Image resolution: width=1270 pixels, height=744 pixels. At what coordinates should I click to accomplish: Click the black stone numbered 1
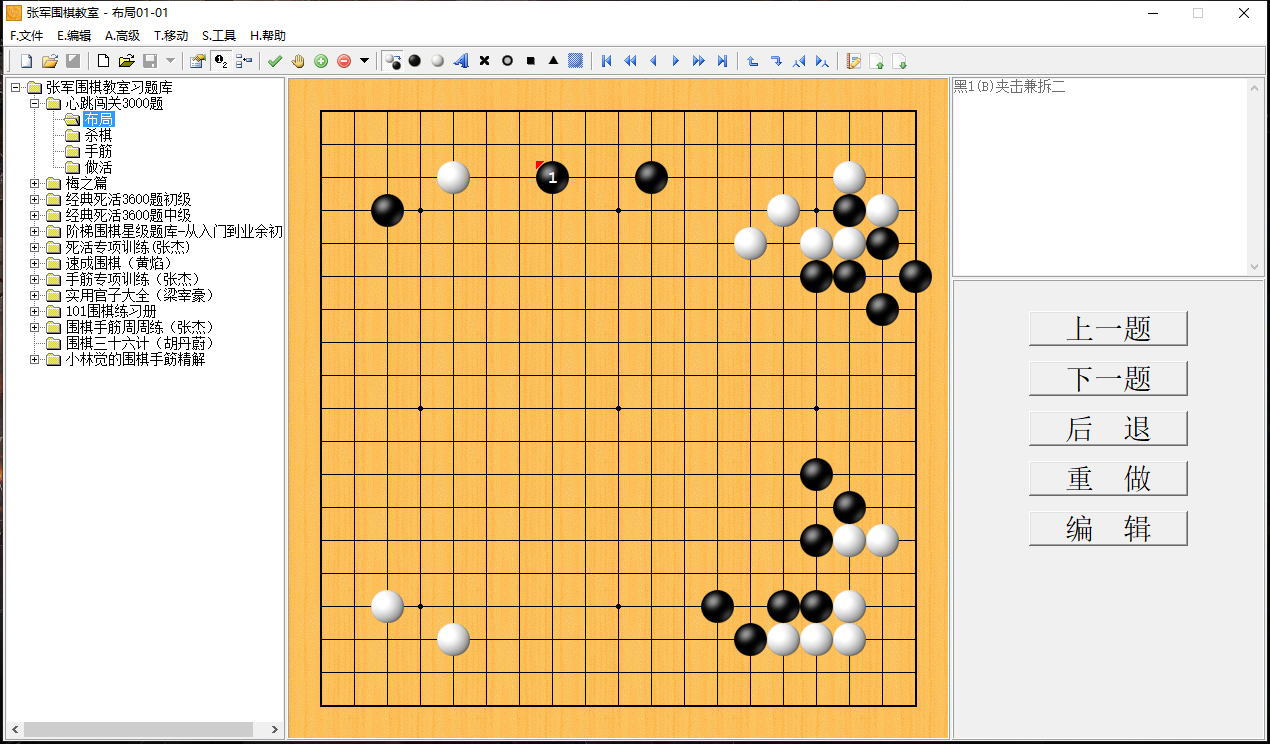[x=552, y=177]
